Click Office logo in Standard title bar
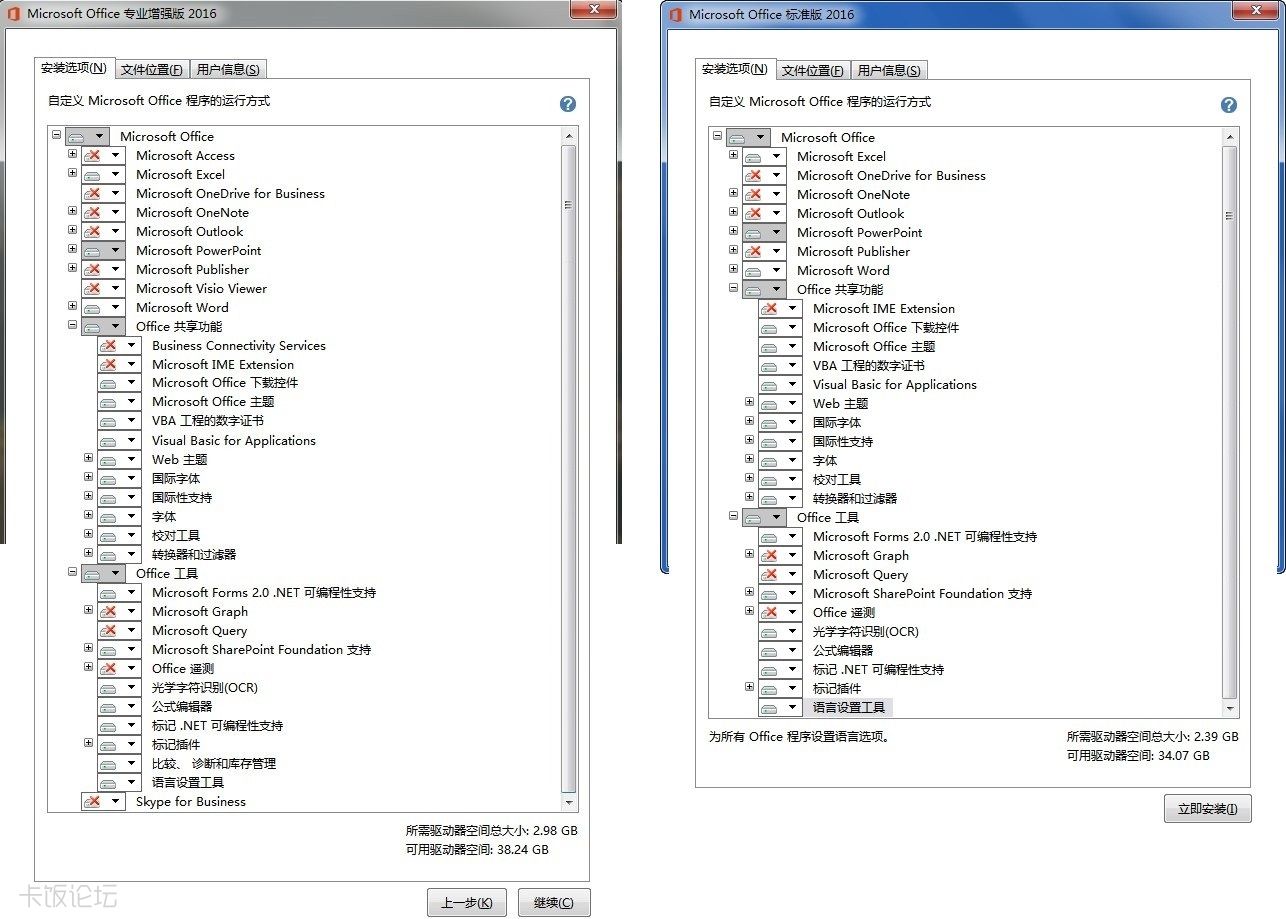Viewport: 1286px width, 919px height. [675, 15]
